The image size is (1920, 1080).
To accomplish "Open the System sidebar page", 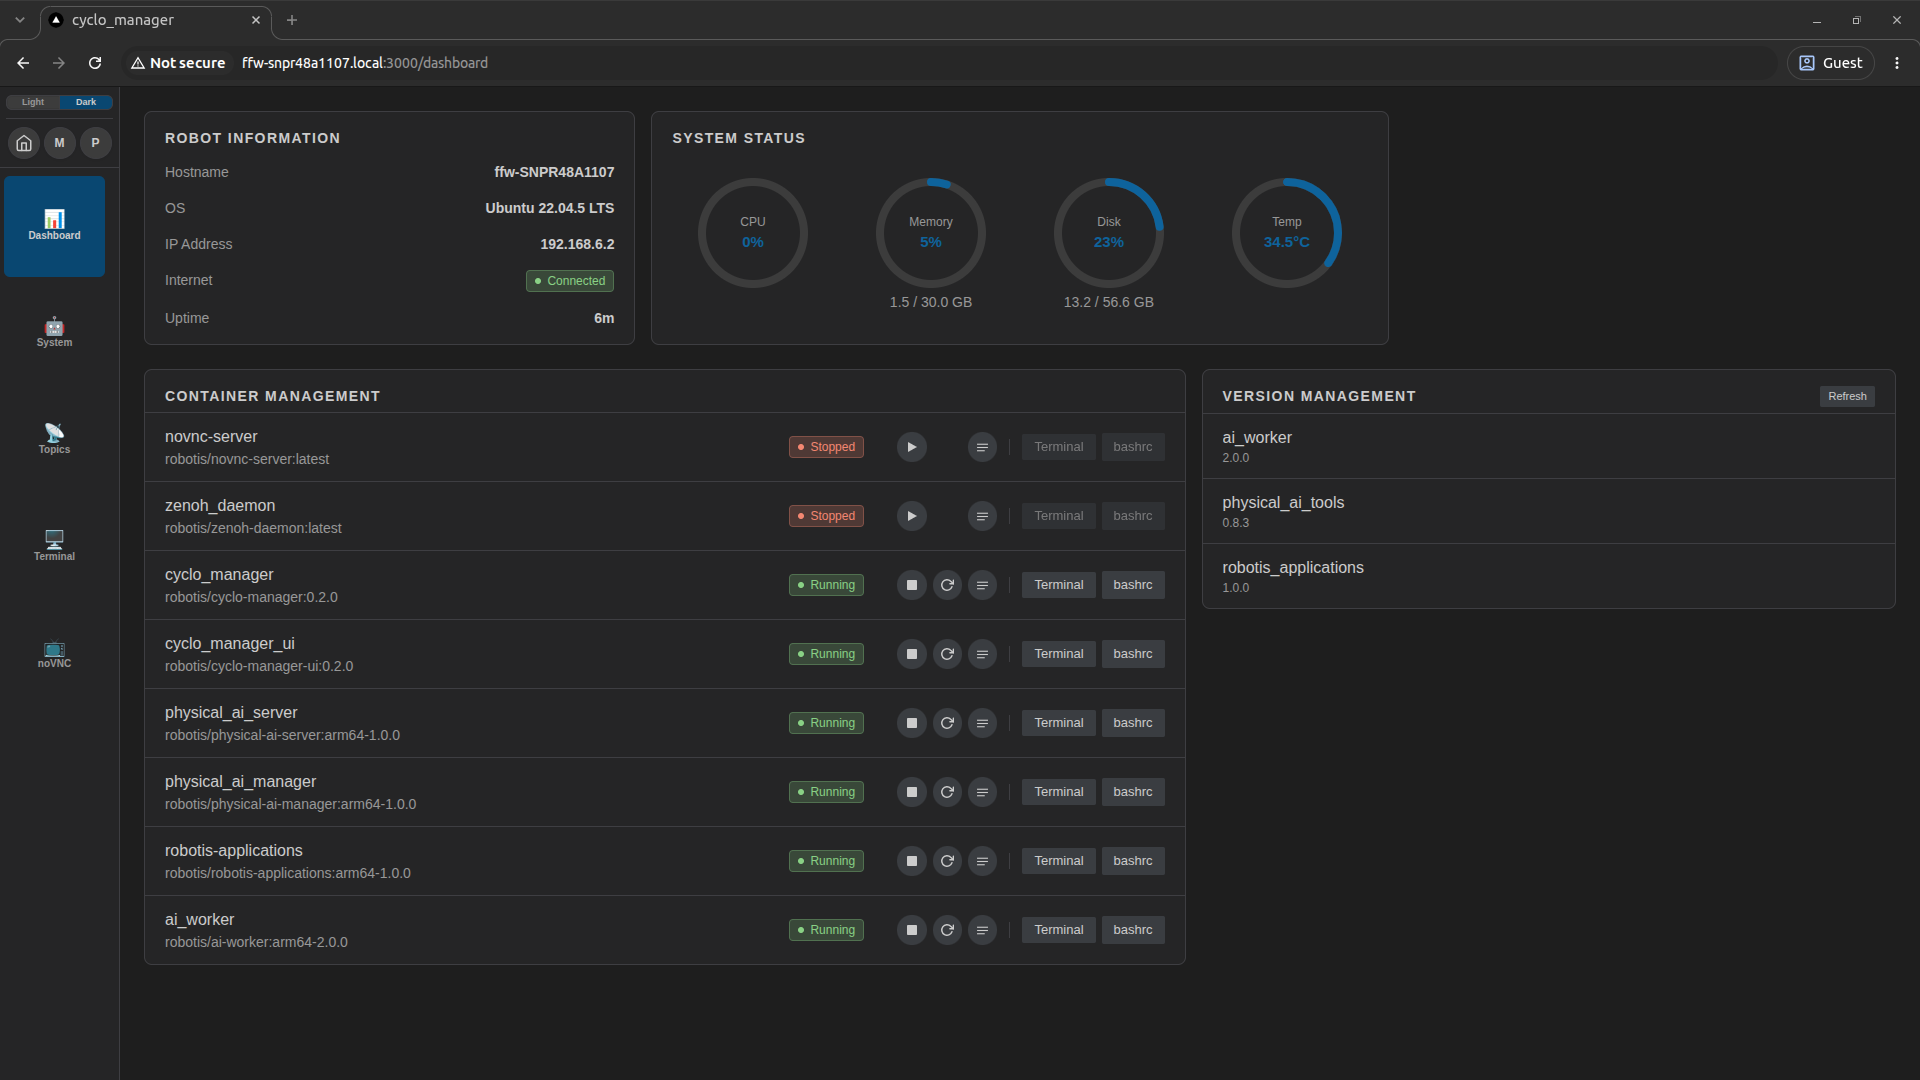I will coord(54,333).
